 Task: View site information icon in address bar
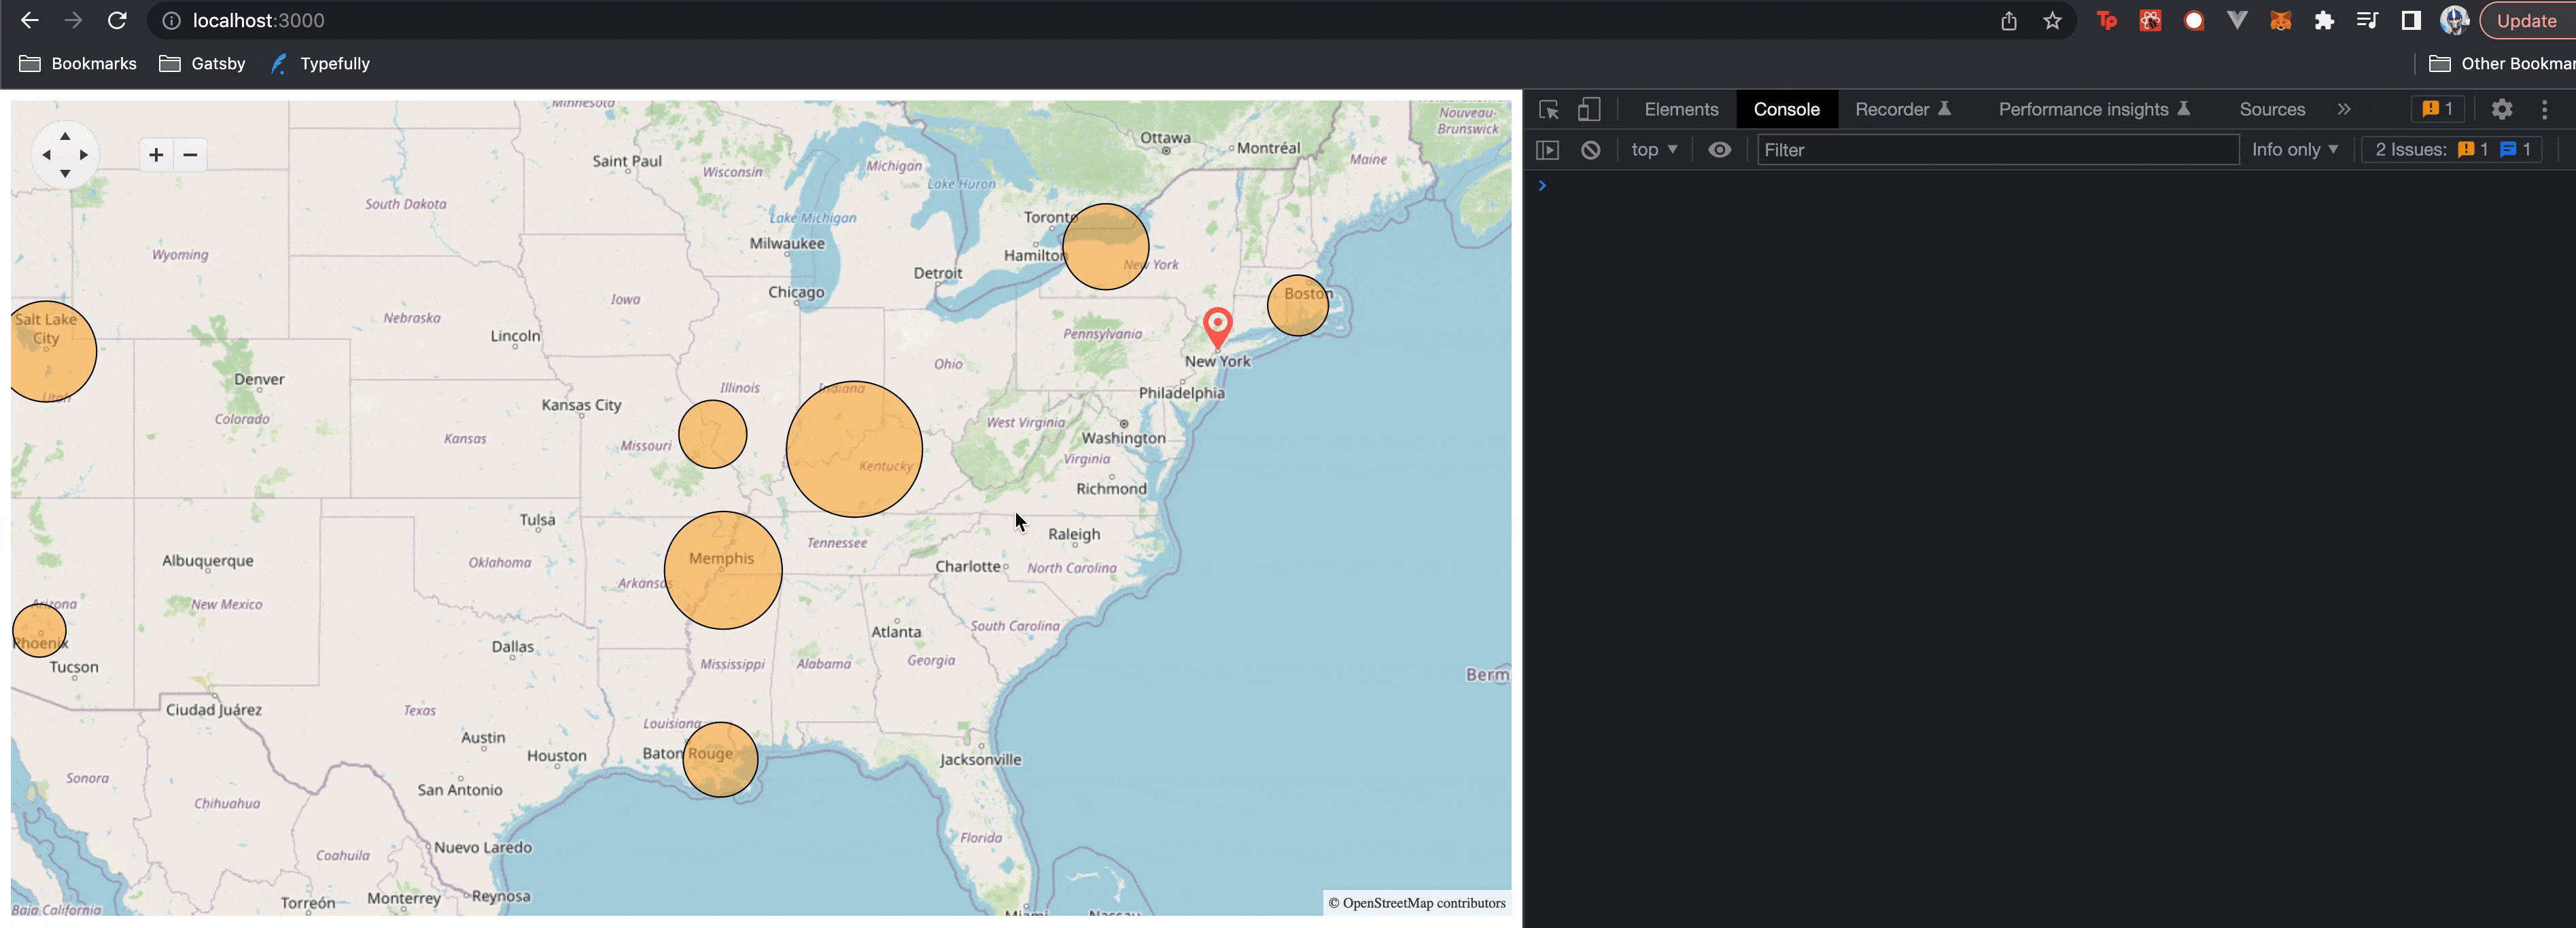tap(172, 20)
